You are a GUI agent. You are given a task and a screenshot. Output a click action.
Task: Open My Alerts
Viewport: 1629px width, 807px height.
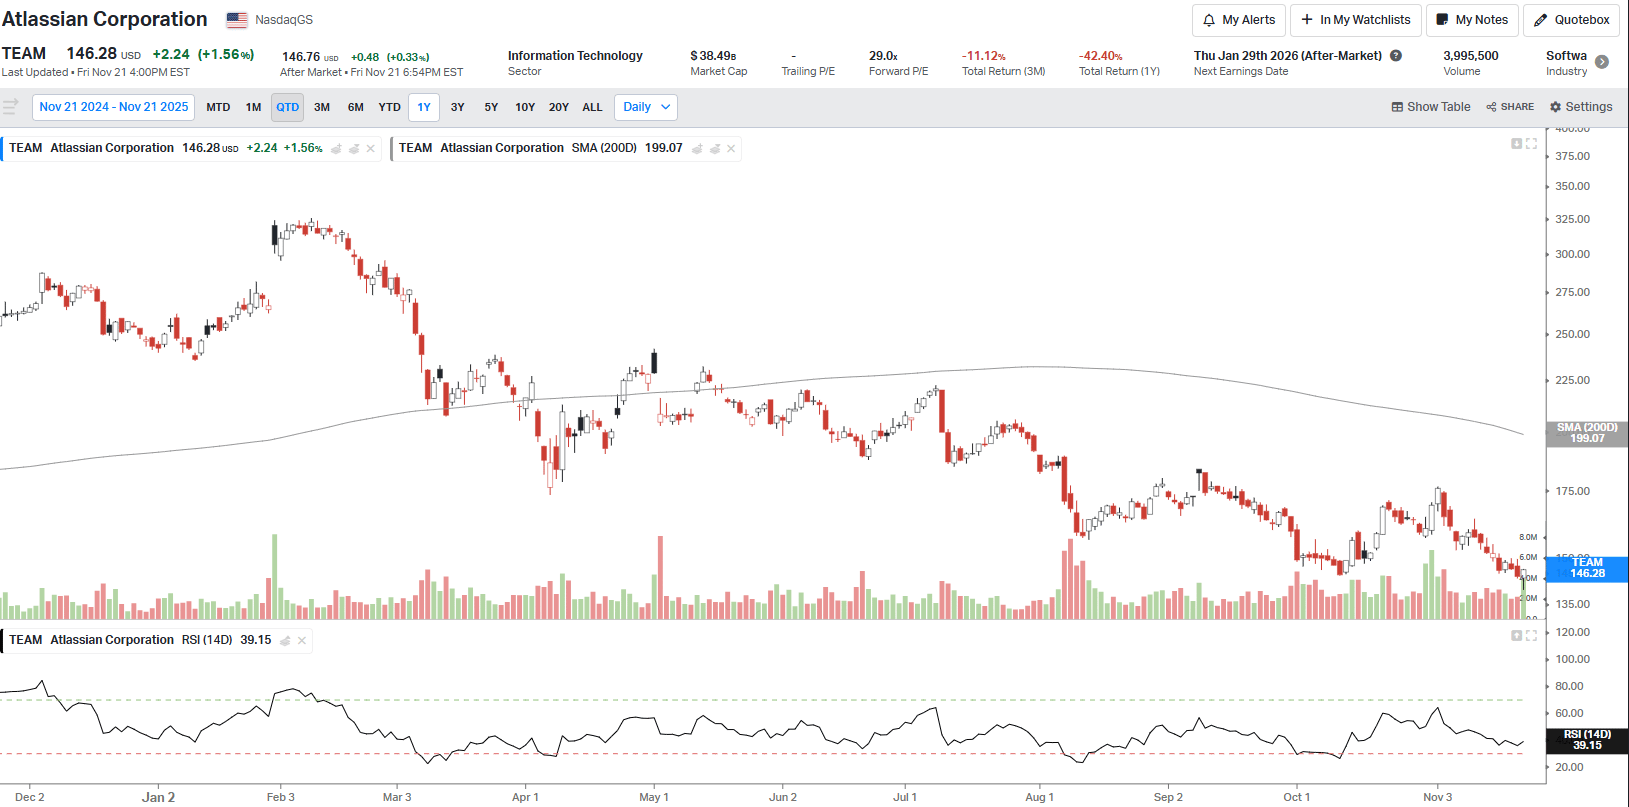pyautogui.click(x=1239, y=20)
